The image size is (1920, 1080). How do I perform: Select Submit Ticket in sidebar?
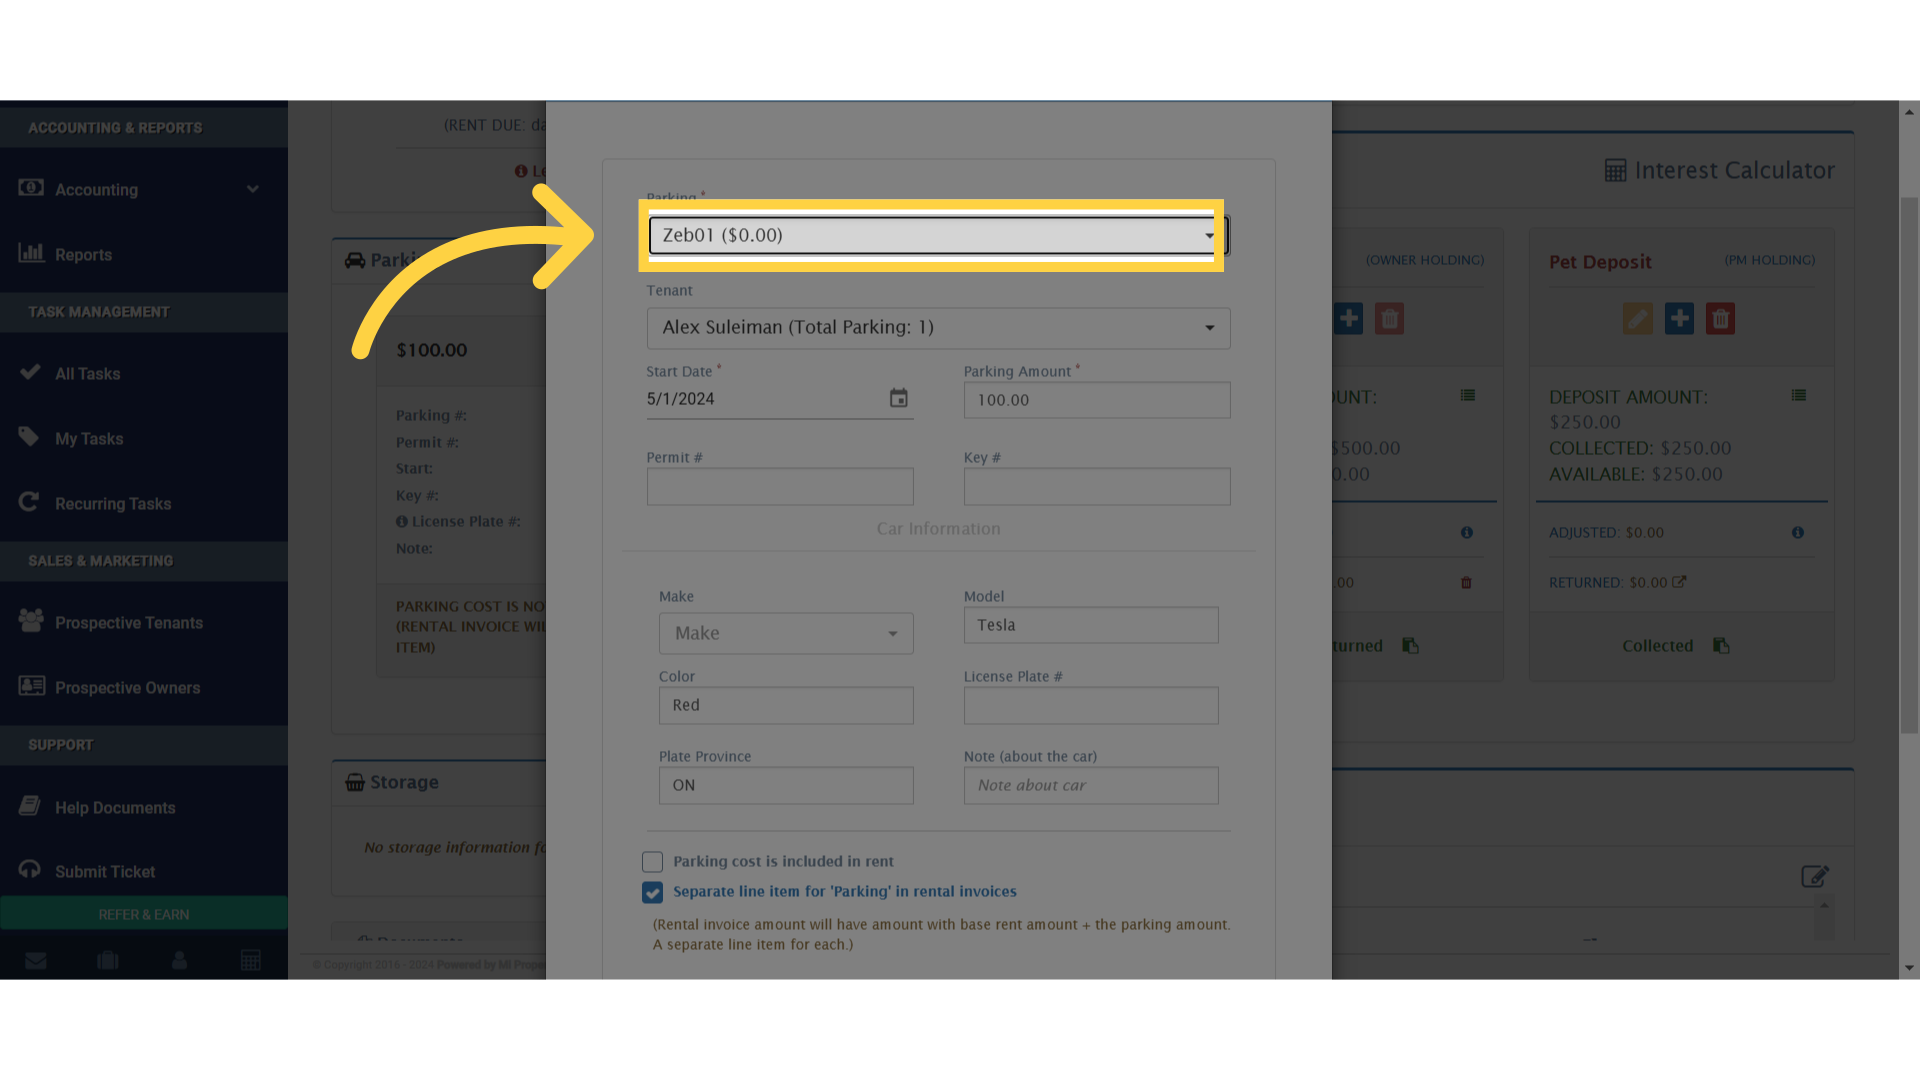point(144,871)
